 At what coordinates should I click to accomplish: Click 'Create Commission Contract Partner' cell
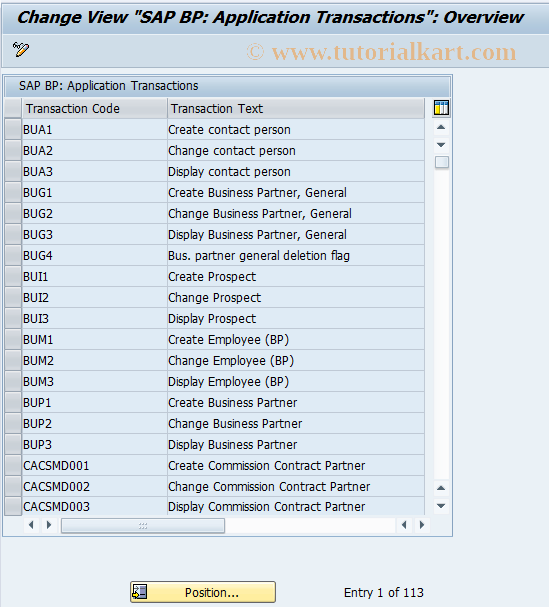pyautogui.click(x=296, y=465)
